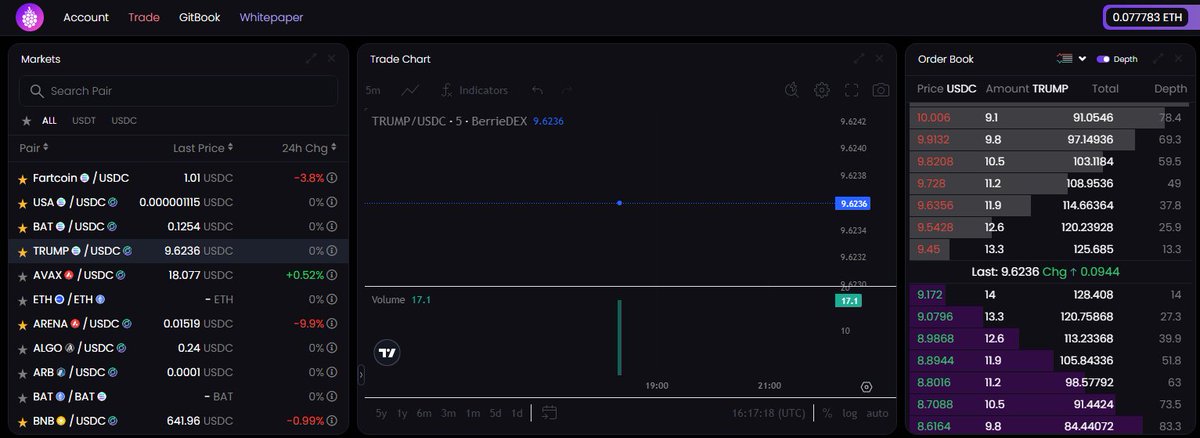The height and width of the screenshot is (438, 1200).
Task: Select the BNB/USDC market pair
Action: click(179, 421)
